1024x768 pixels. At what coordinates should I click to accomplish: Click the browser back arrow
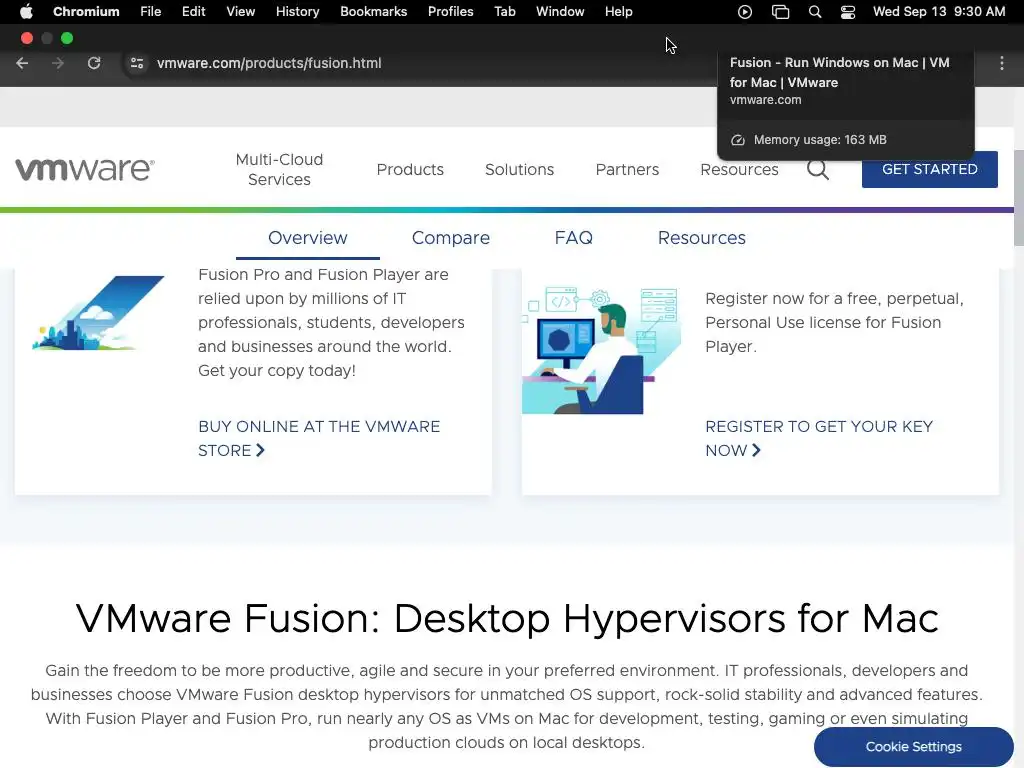(x=22, y=63)
